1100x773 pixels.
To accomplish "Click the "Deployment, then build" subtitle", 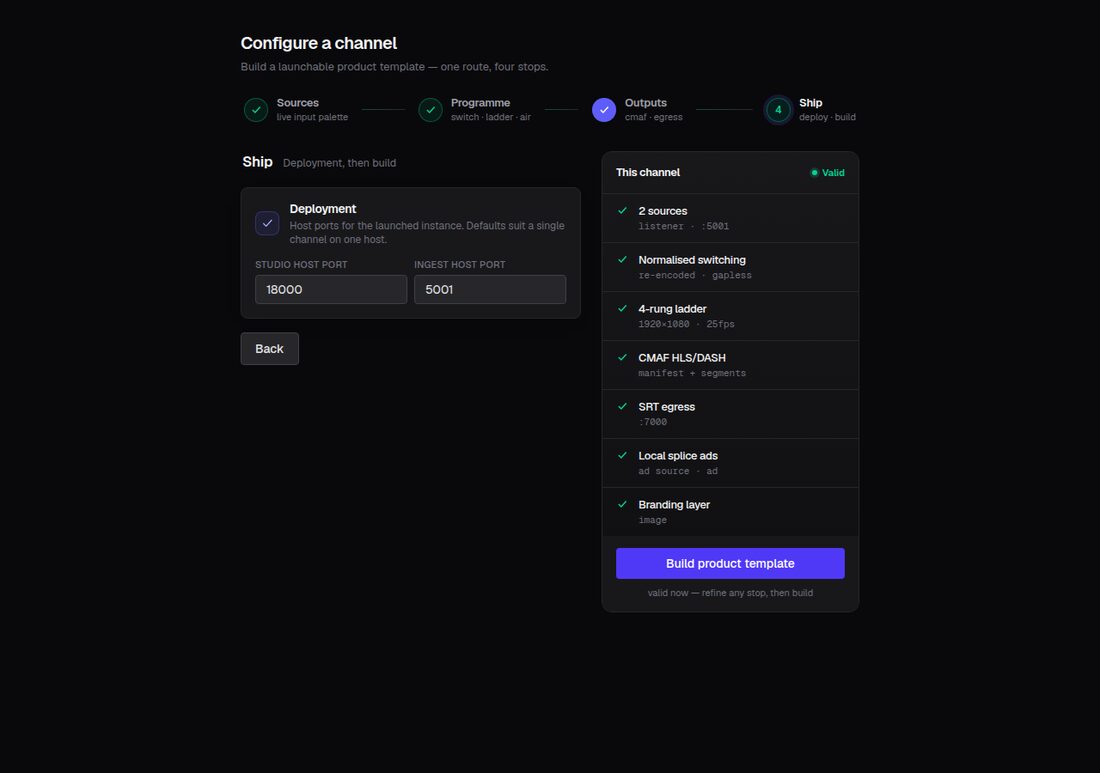I will point(340,163).
